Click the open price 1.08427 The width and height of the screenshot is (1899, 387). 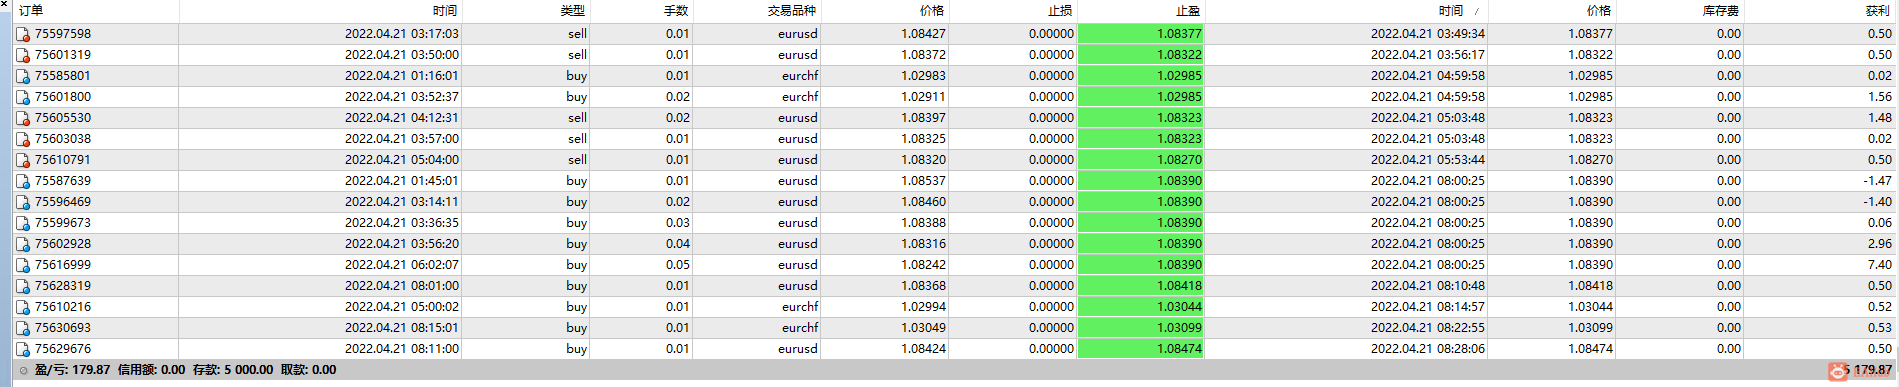click(x=923, y=34)
